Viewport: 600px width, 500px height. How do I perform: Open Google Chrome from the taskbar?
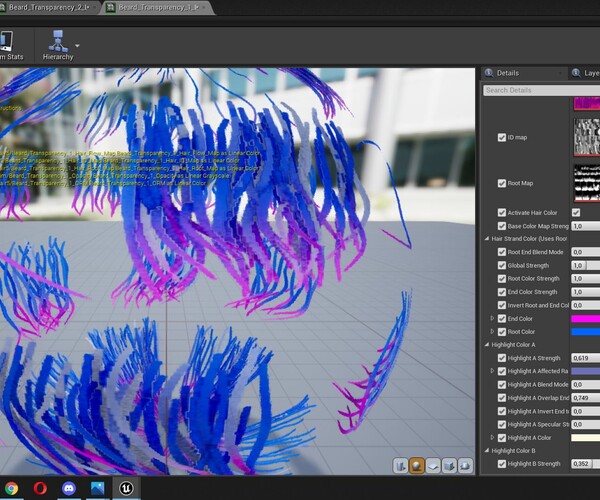tap(11, 488)
